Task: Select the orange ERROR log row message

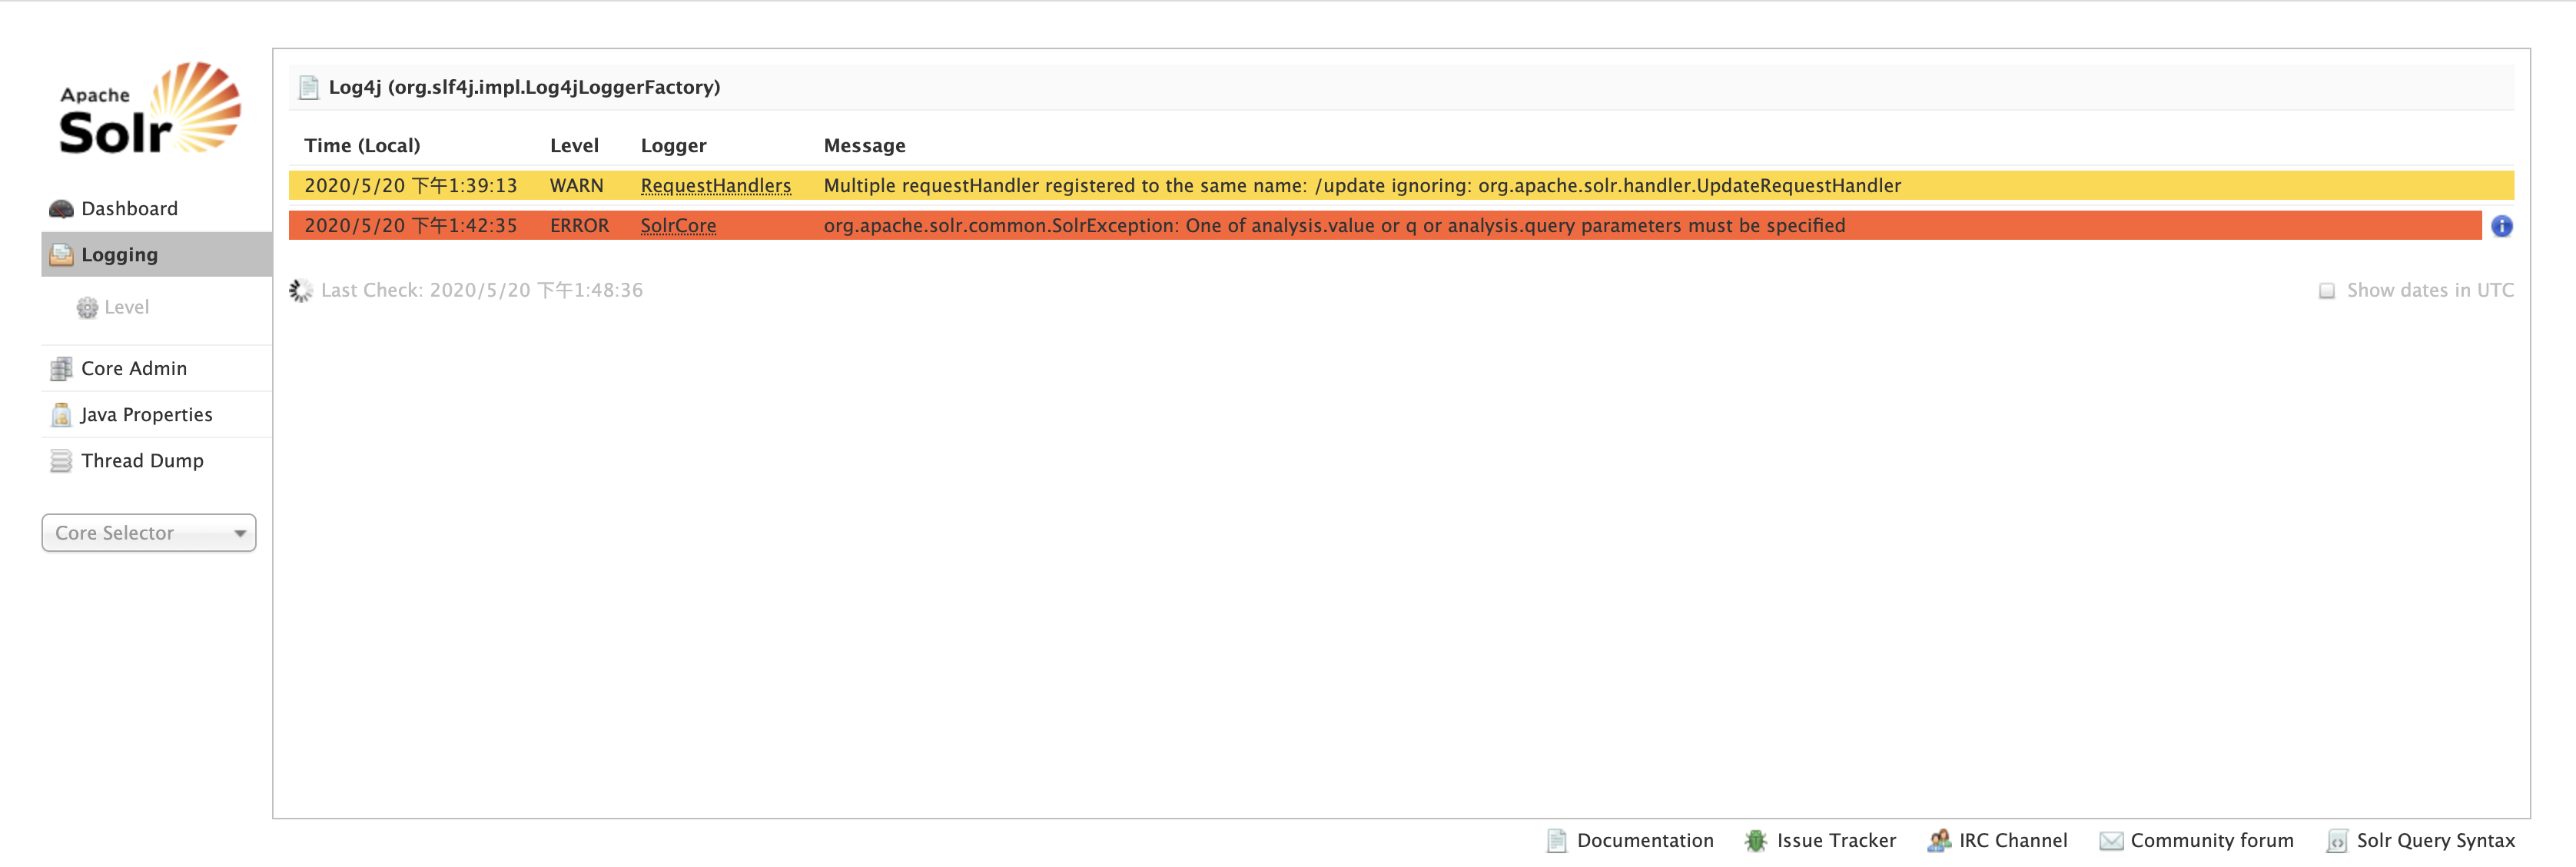Action: click(1334, 226)
